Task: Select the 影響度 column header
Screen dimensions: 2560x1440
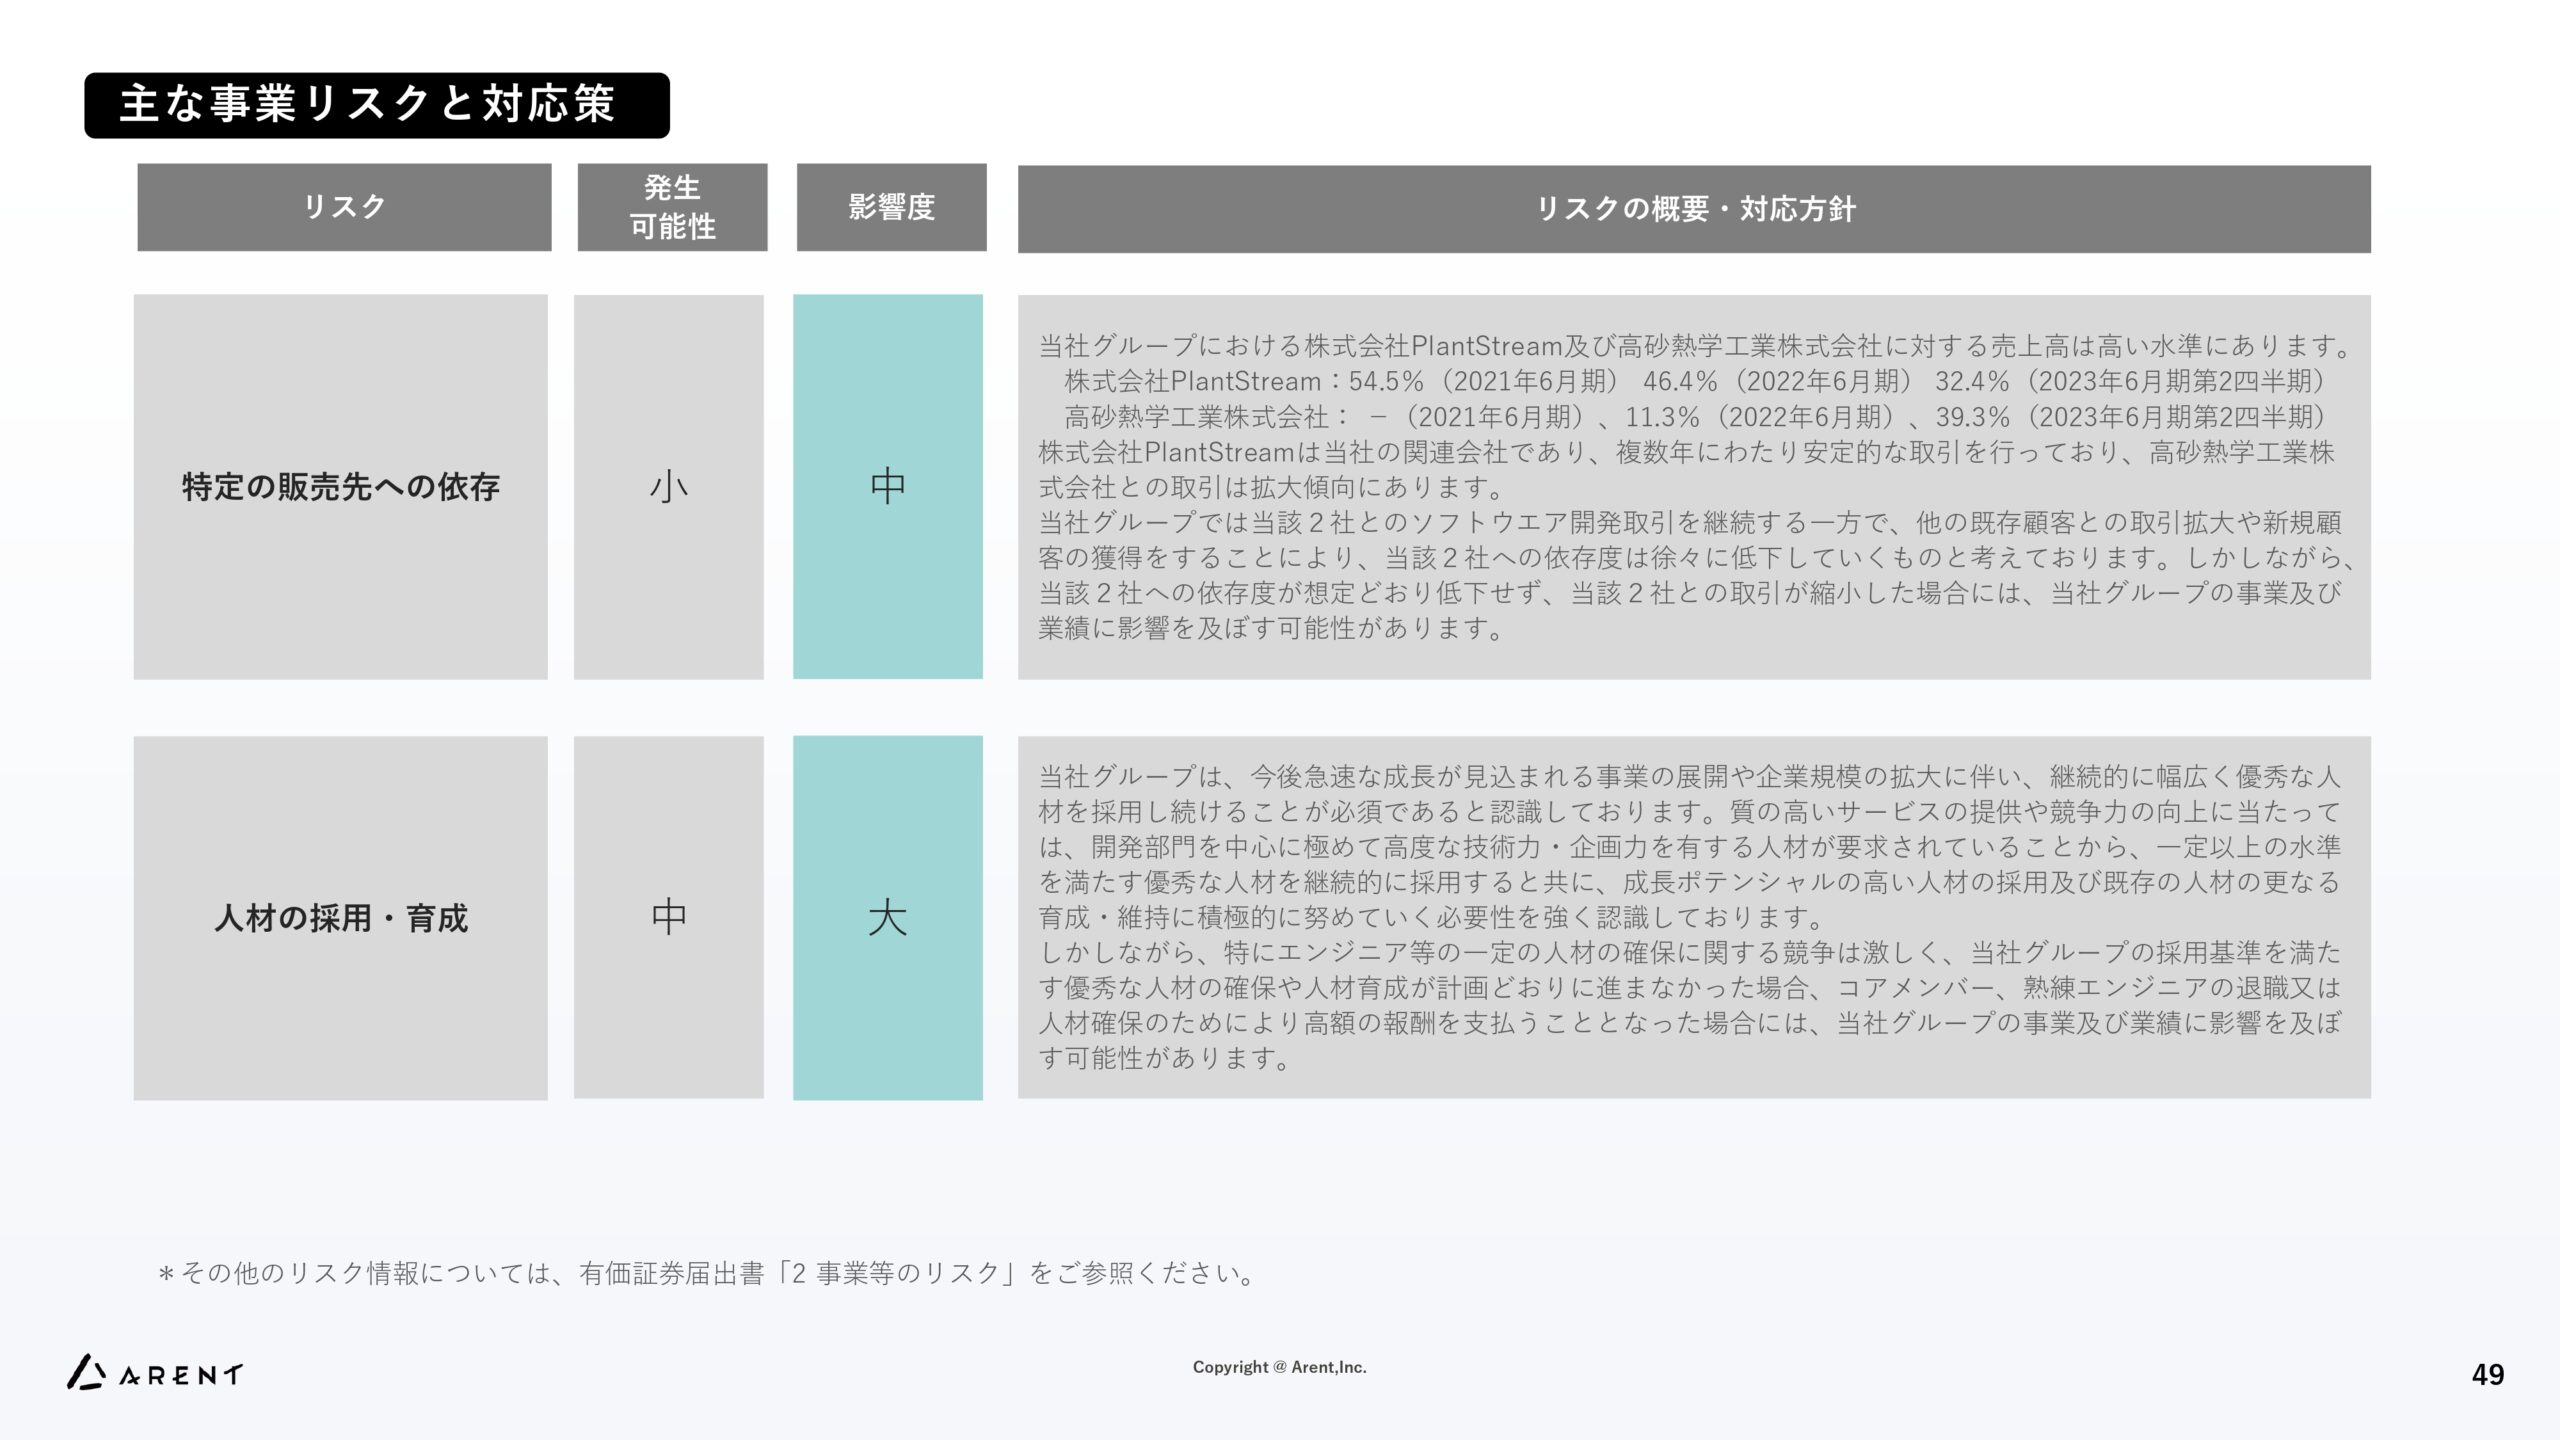Action: pos(891,207)
